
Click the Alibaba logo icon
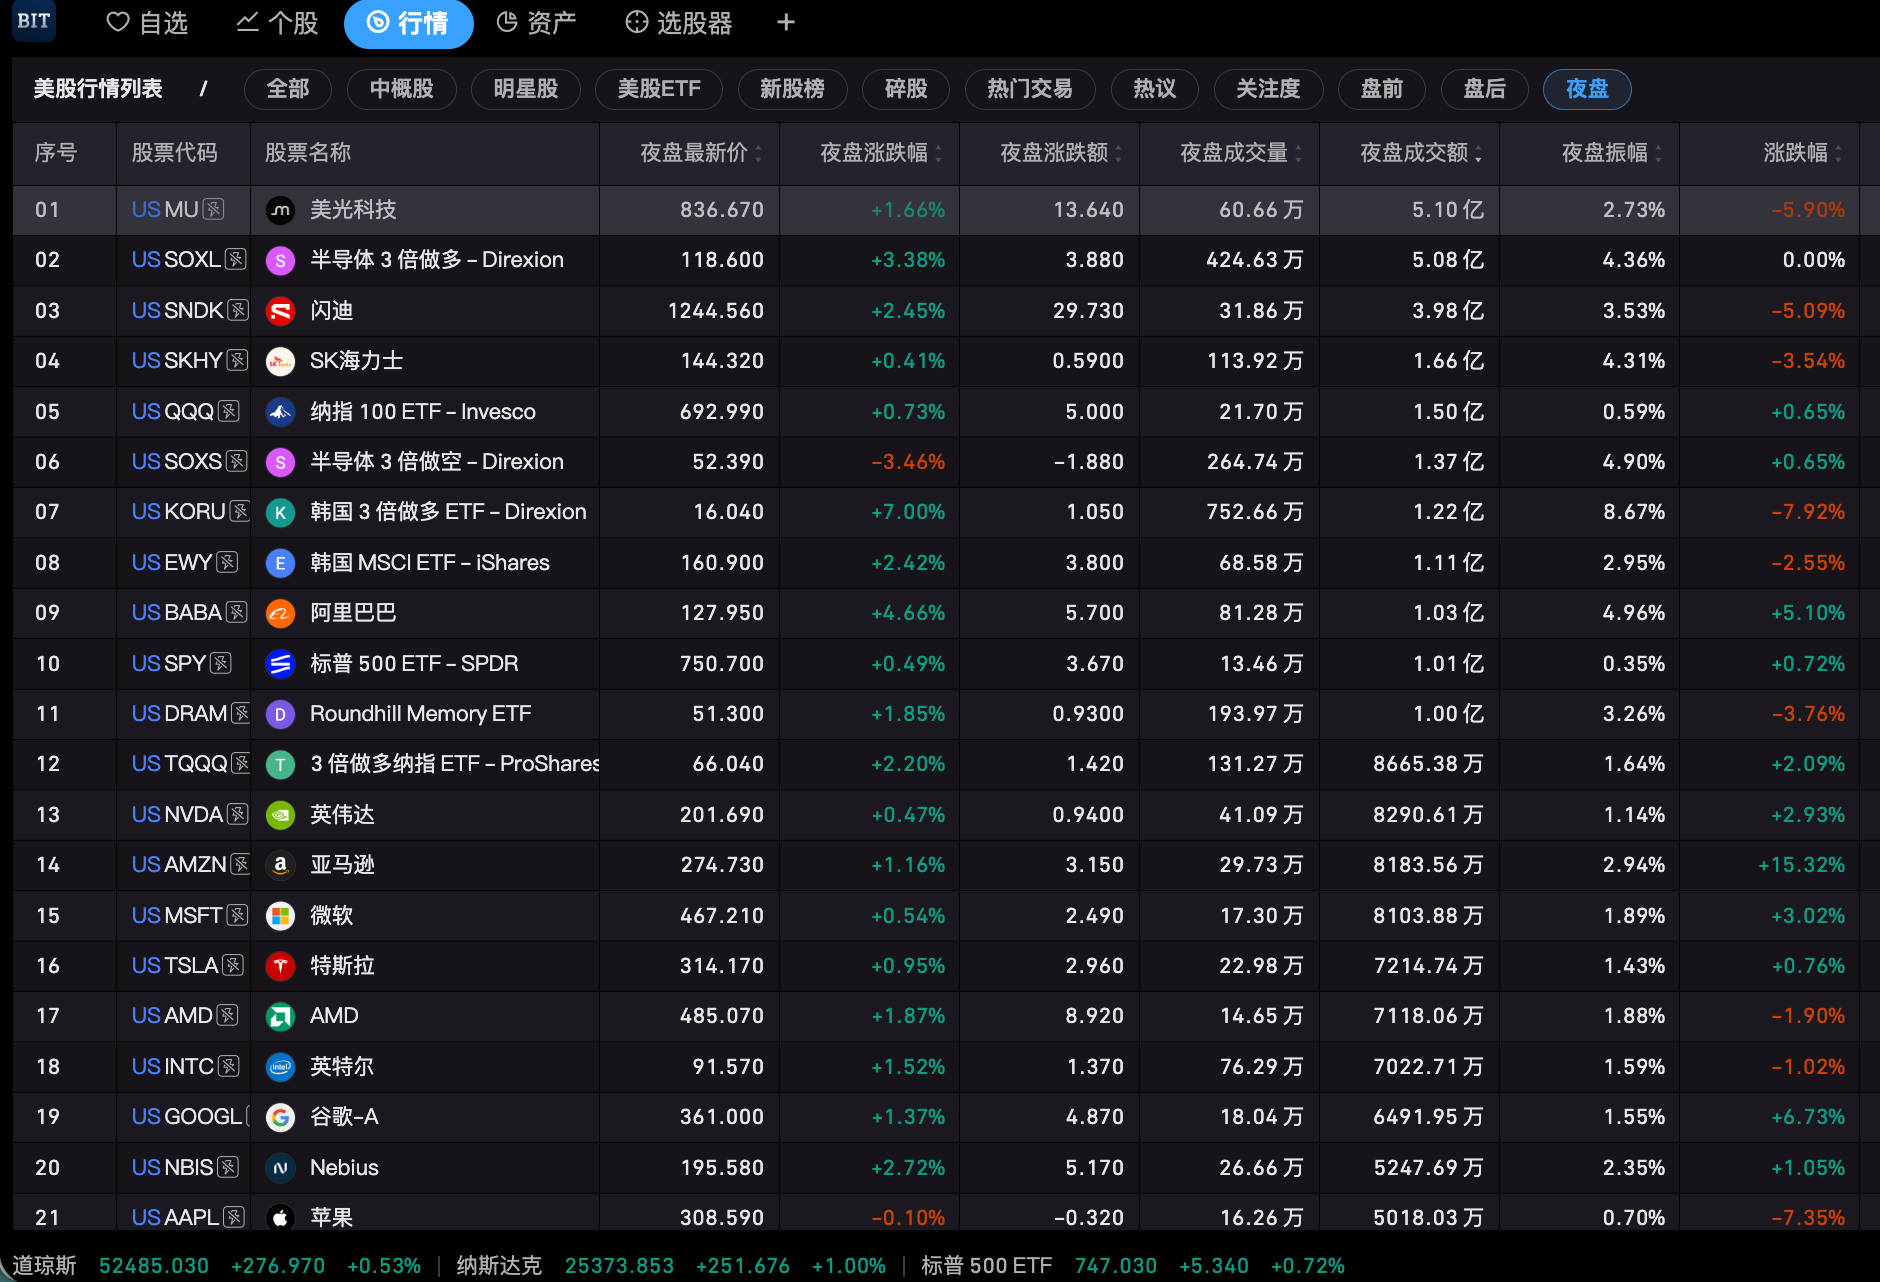[280, 613]
